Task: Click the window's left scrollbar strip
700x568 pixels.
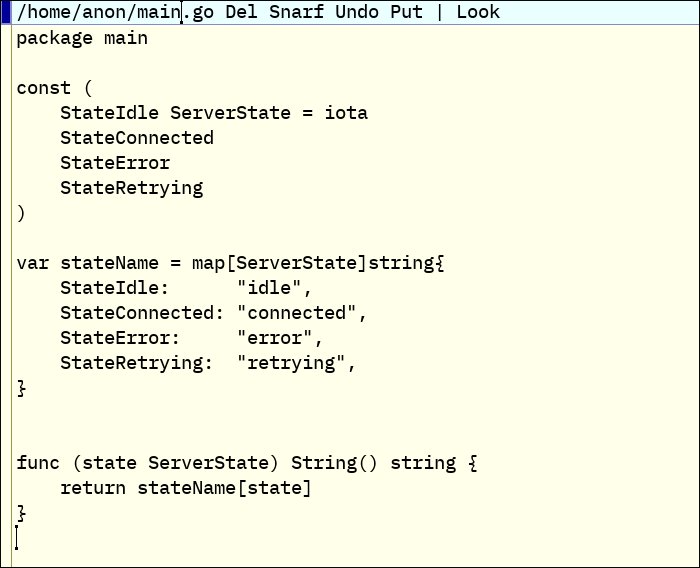Action: [6, 296]
